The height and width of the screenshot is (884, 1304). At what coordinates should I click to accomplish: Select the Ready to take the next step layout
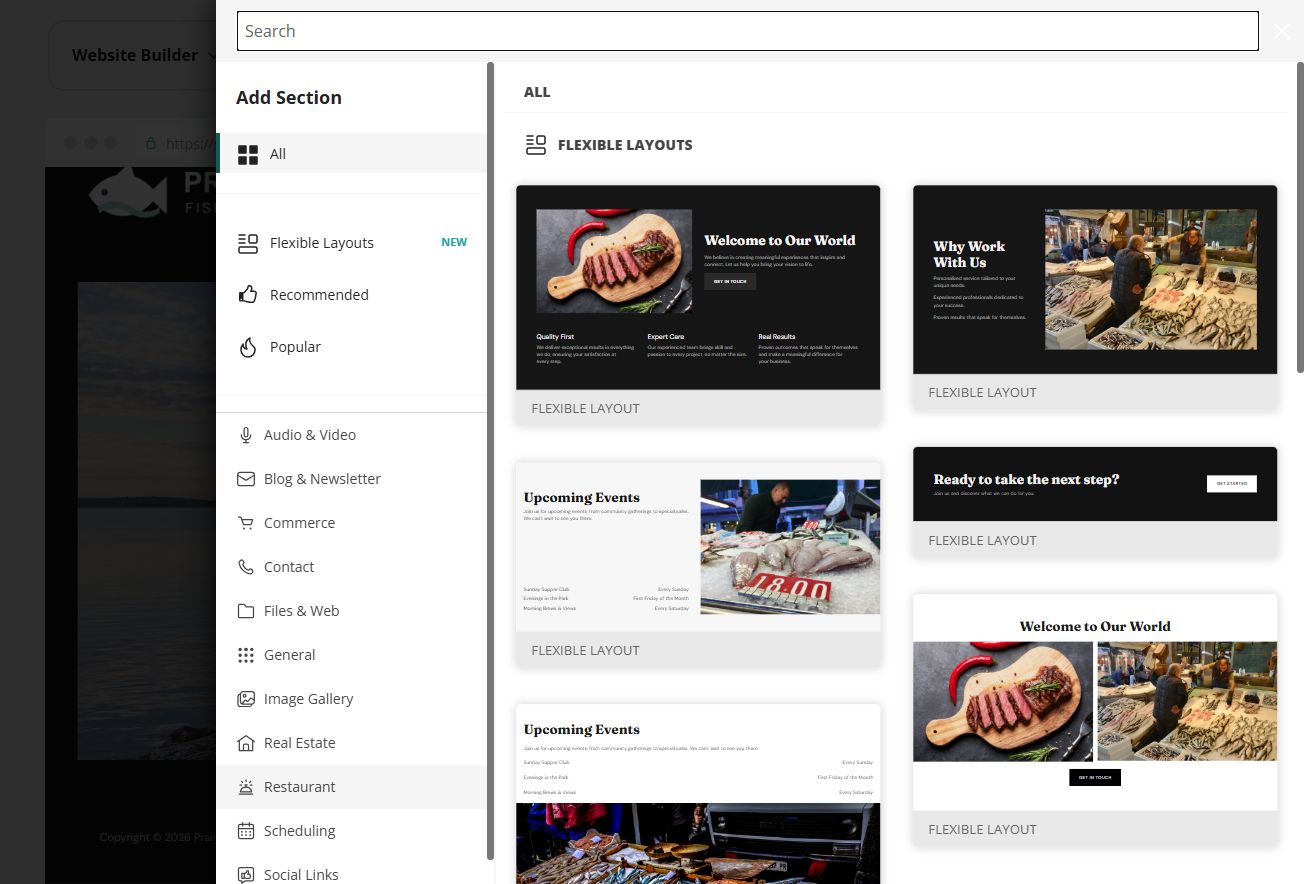(1095, 502)
